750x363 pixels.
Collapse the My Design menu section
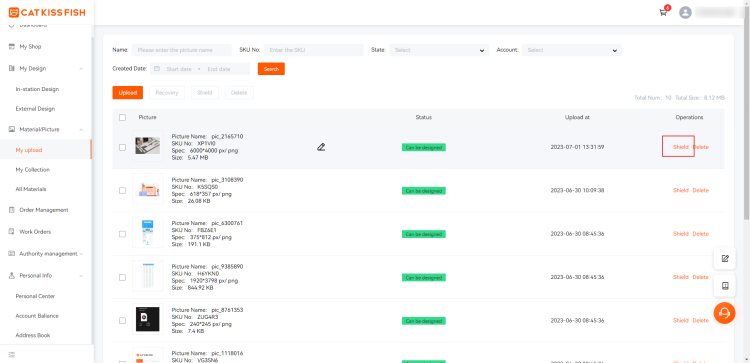81,69
